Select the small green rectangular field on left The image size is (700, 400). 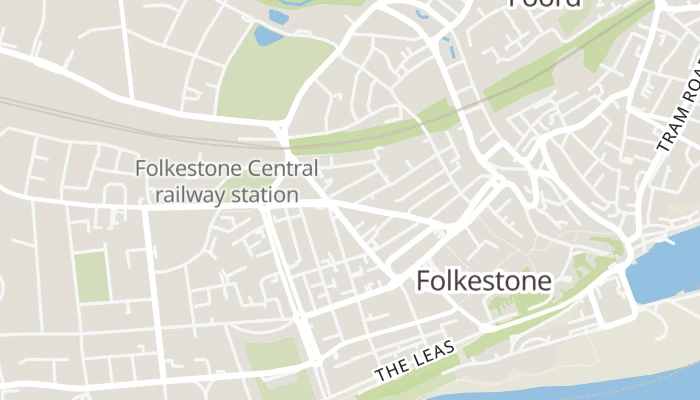tap(92, 277)
